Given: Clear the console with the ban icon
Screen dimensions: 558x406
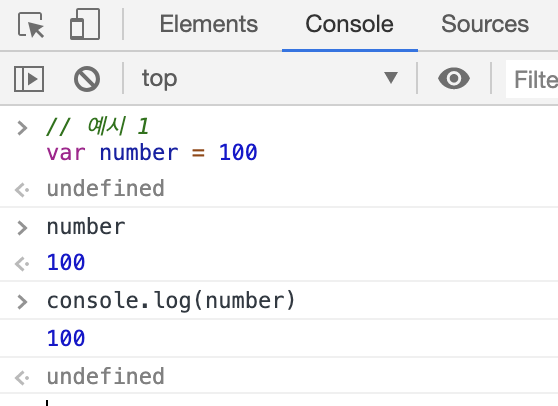Looking at the screenshot, I should 87,79.
